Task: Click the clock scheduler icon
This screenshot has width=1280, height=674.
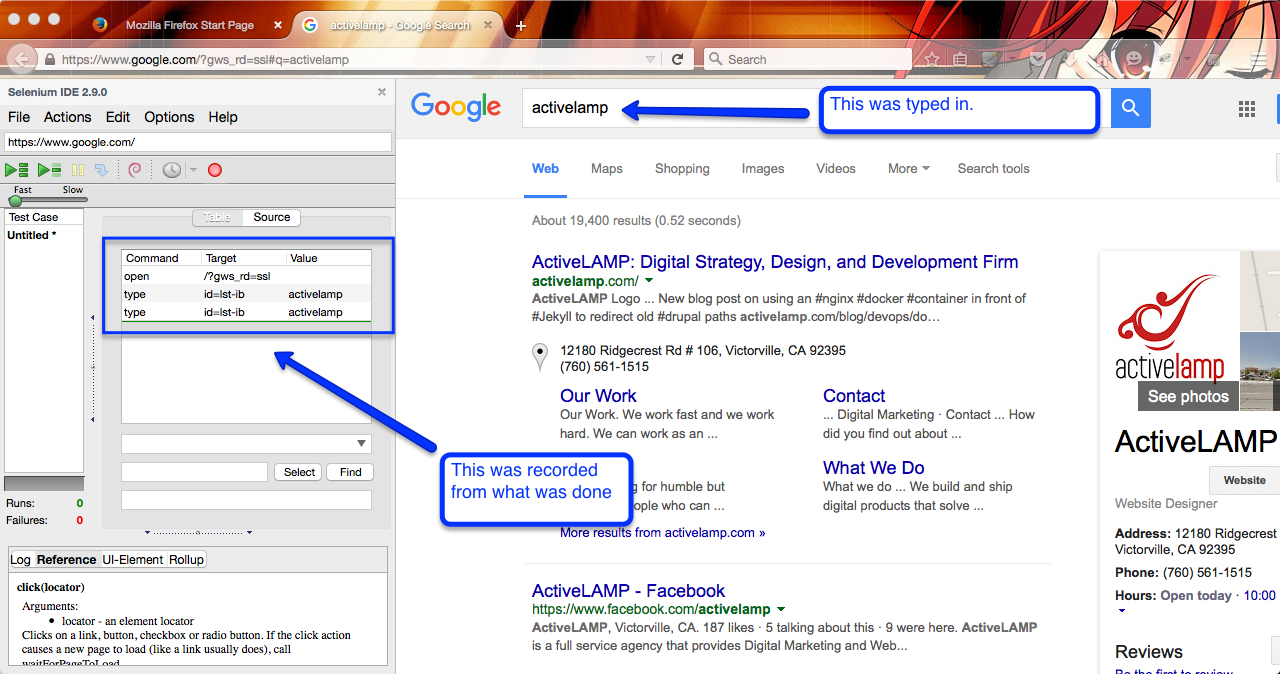Action: pos(172,171)
